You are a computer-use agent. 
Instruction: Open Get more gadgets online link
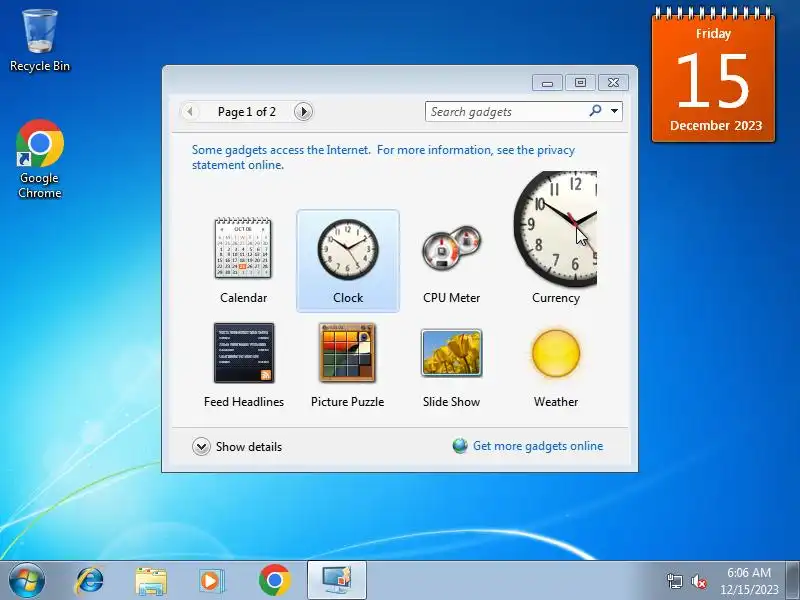tap(538, 446)
